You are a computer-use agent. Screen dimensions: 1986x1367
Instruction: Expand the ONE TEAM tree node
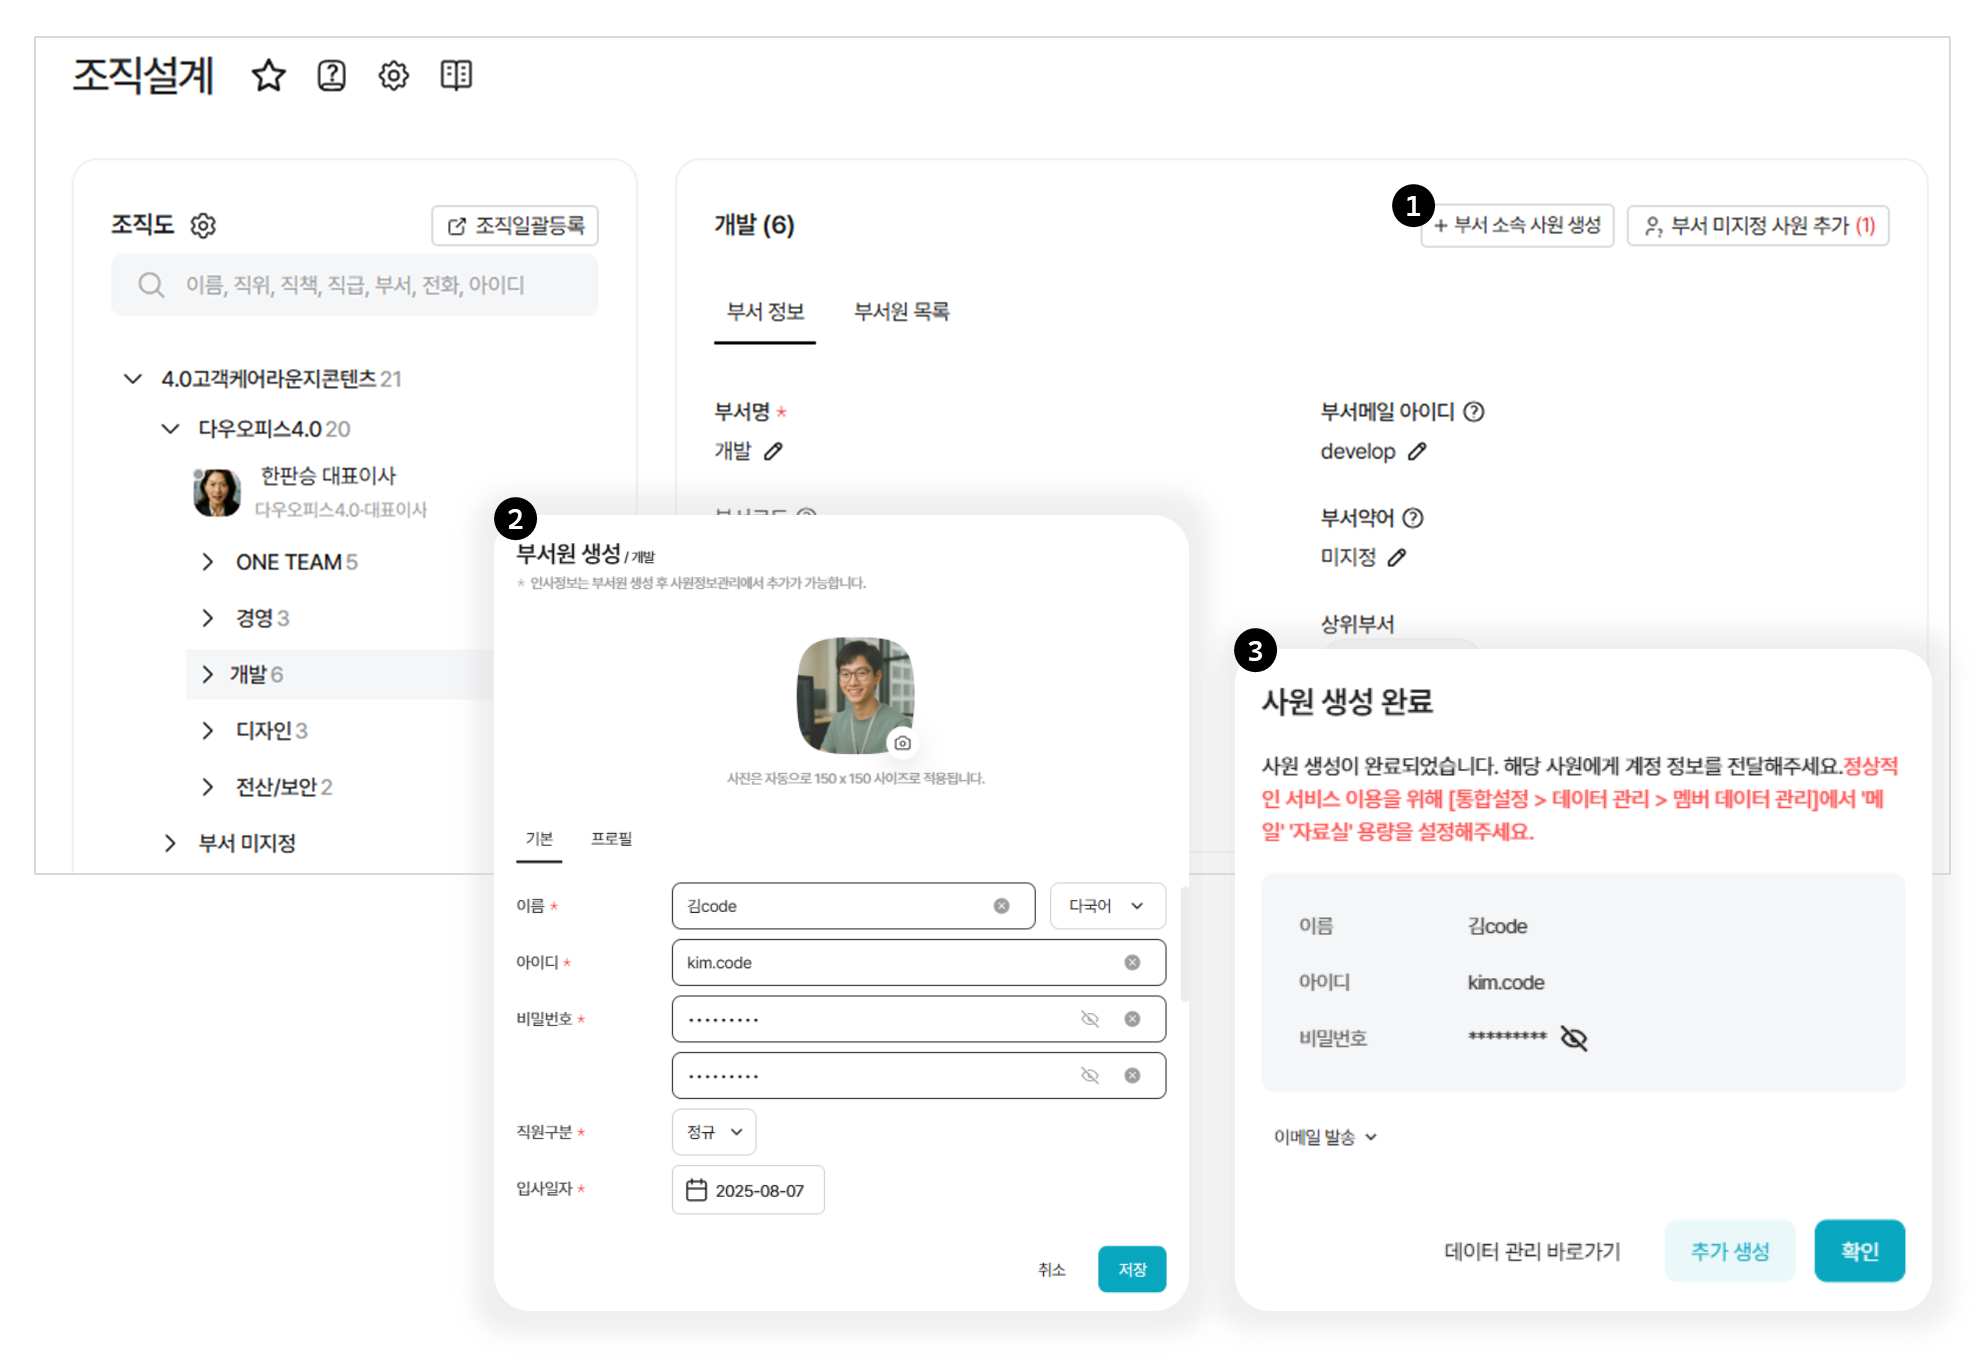(207, 562)
